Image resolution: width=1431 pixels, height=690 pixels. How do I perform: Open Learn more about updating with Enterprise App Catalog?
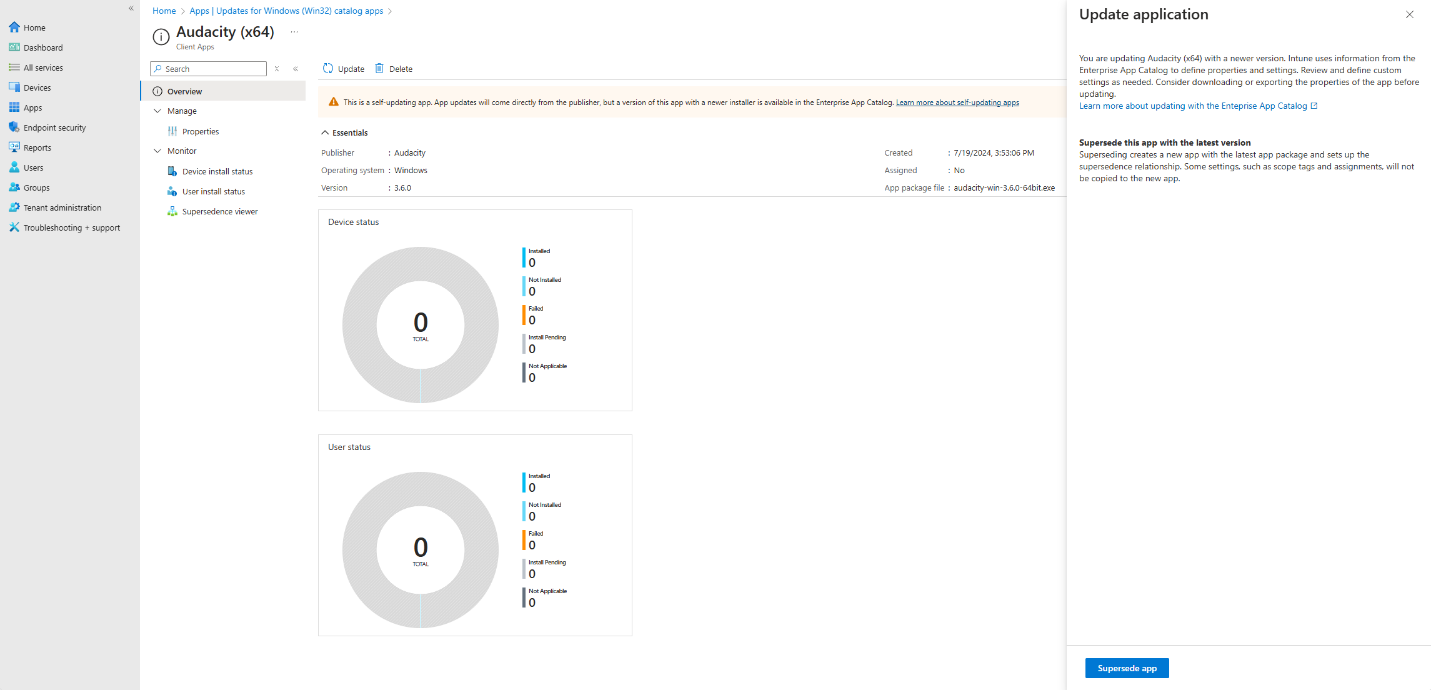coord(1198,105)
